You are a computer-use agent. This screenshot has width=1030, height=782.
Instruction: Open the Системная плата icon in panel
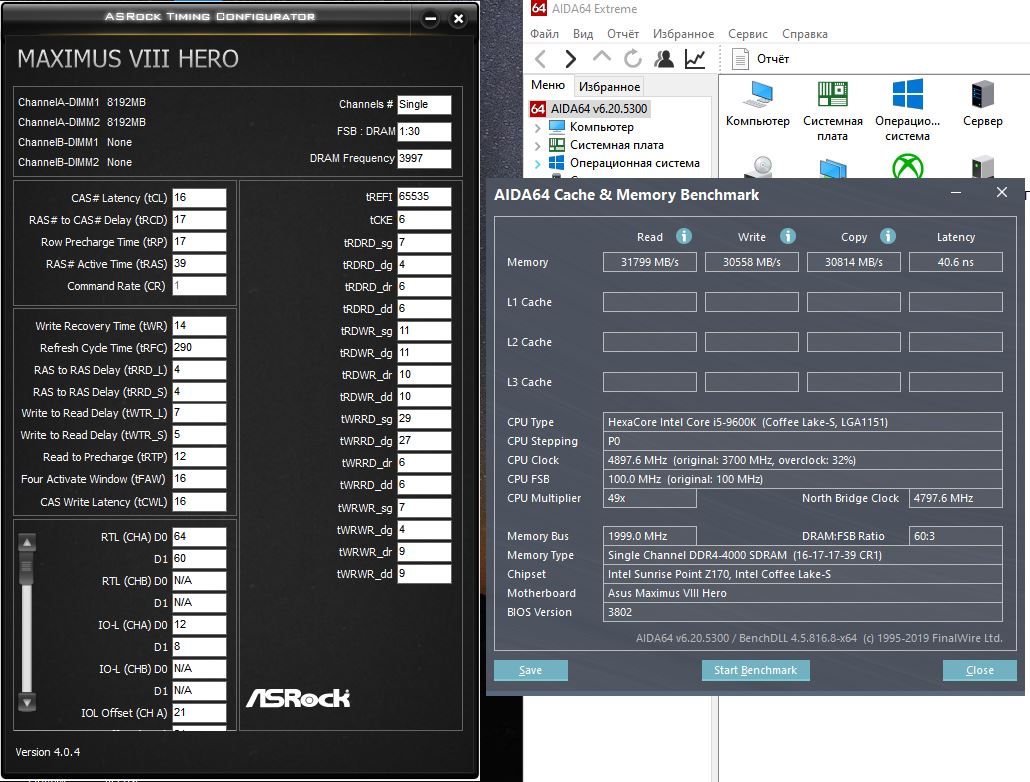832,110
